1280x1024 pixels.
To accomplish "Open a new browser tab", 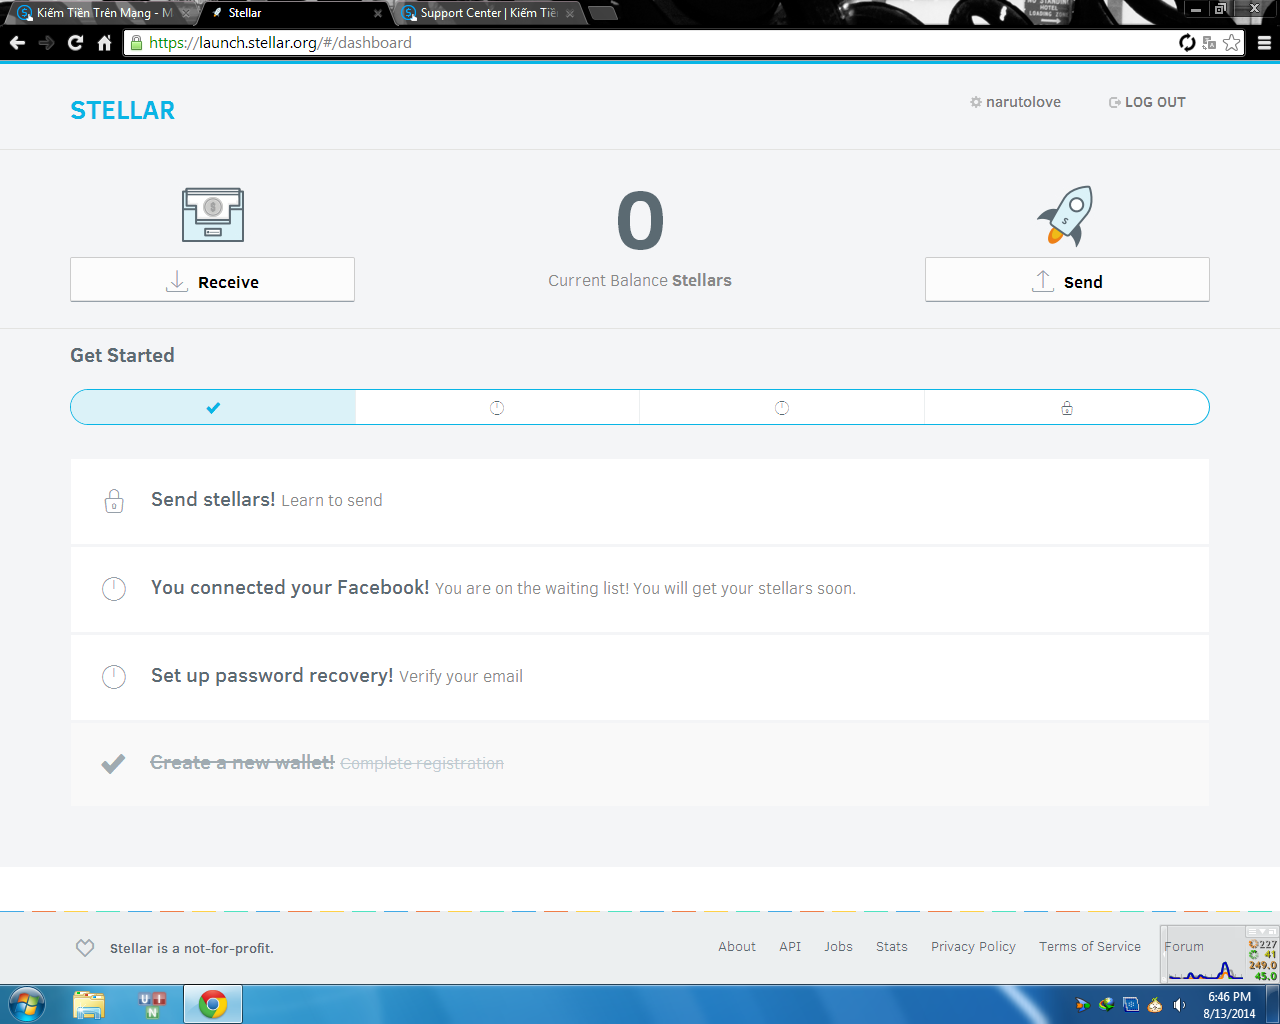I will click(603, 13).
